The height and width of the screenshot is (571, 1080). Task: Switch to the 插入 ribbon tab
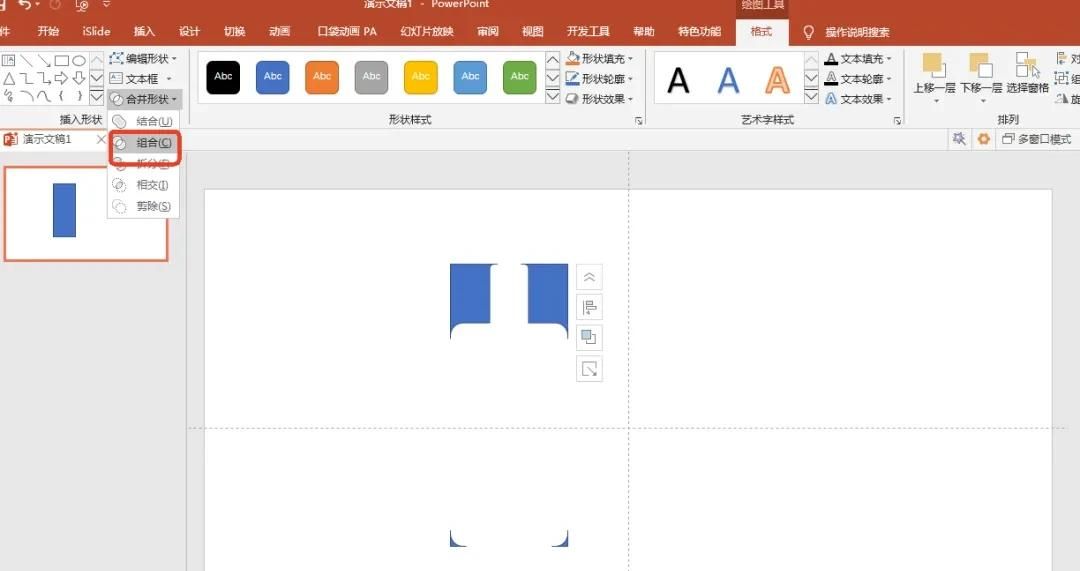click(x=144, y=32)
